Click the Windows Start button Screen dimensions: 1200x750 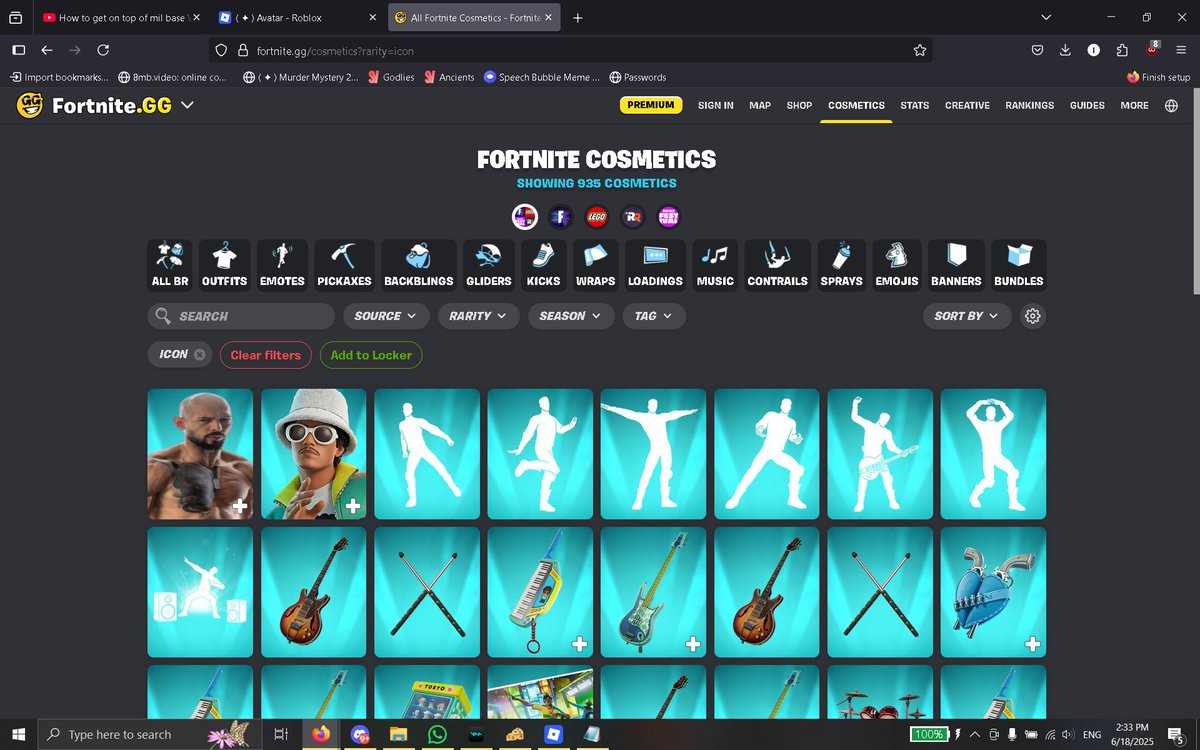tap(19, 734)
